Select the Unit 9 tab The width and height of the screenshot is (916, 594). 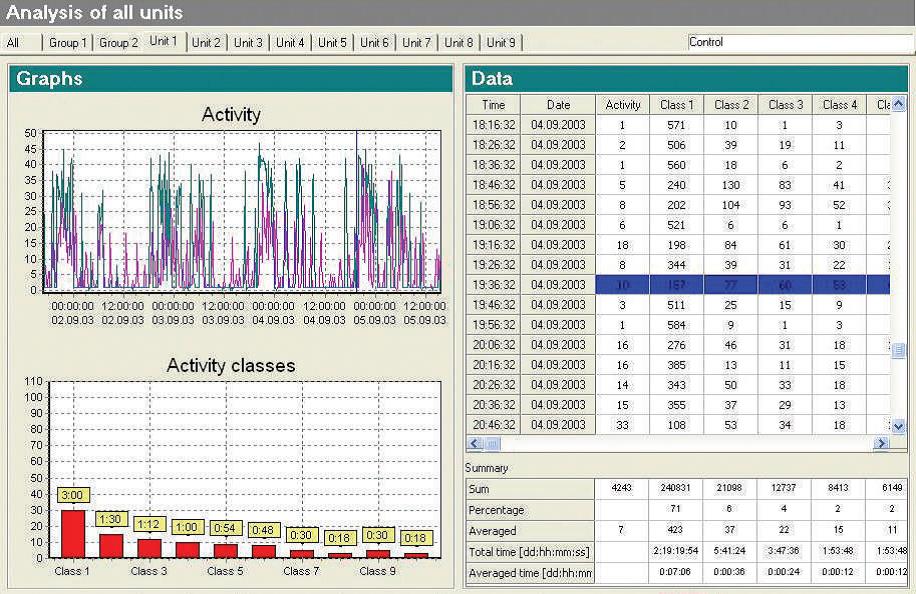[x=501, y=43]
